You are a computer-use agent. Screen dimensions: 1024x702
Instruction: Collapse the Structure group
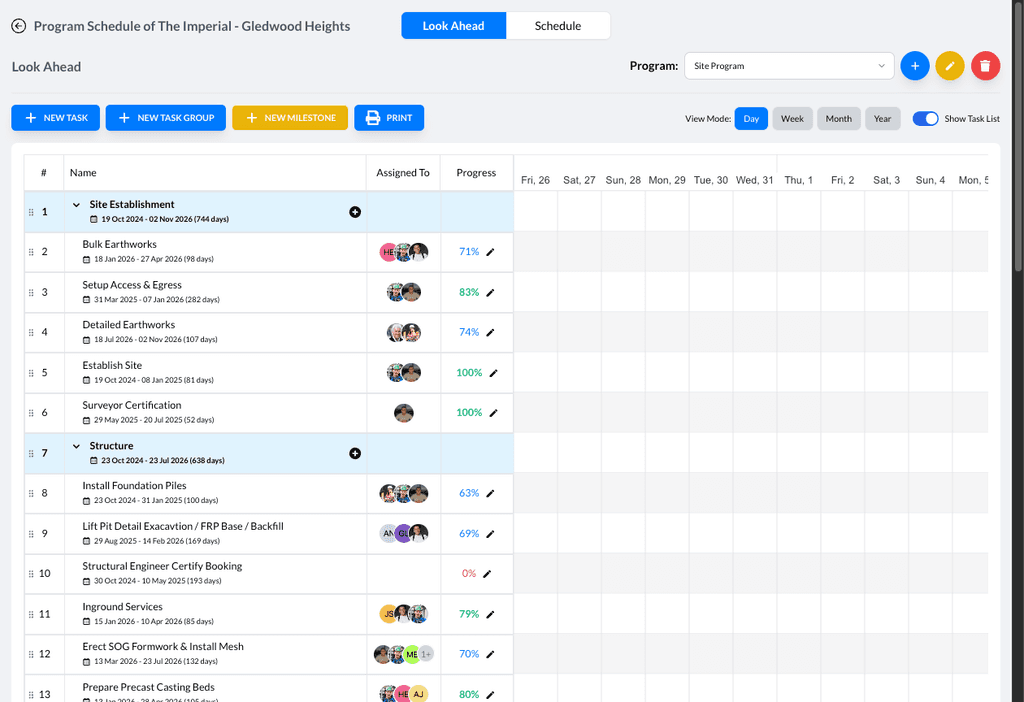click(76, 446)
